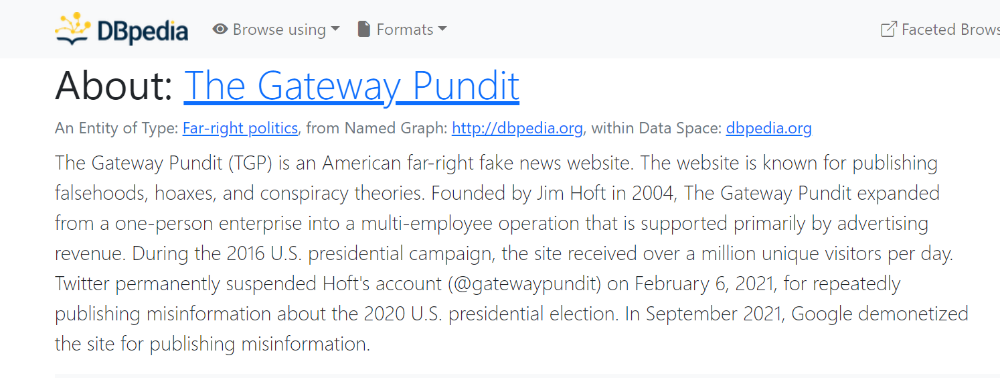Viewport: 1000px width, 378px height.
Task: Visit the http://dbpedia.org named graph link
Action: [x=517, y=129]
